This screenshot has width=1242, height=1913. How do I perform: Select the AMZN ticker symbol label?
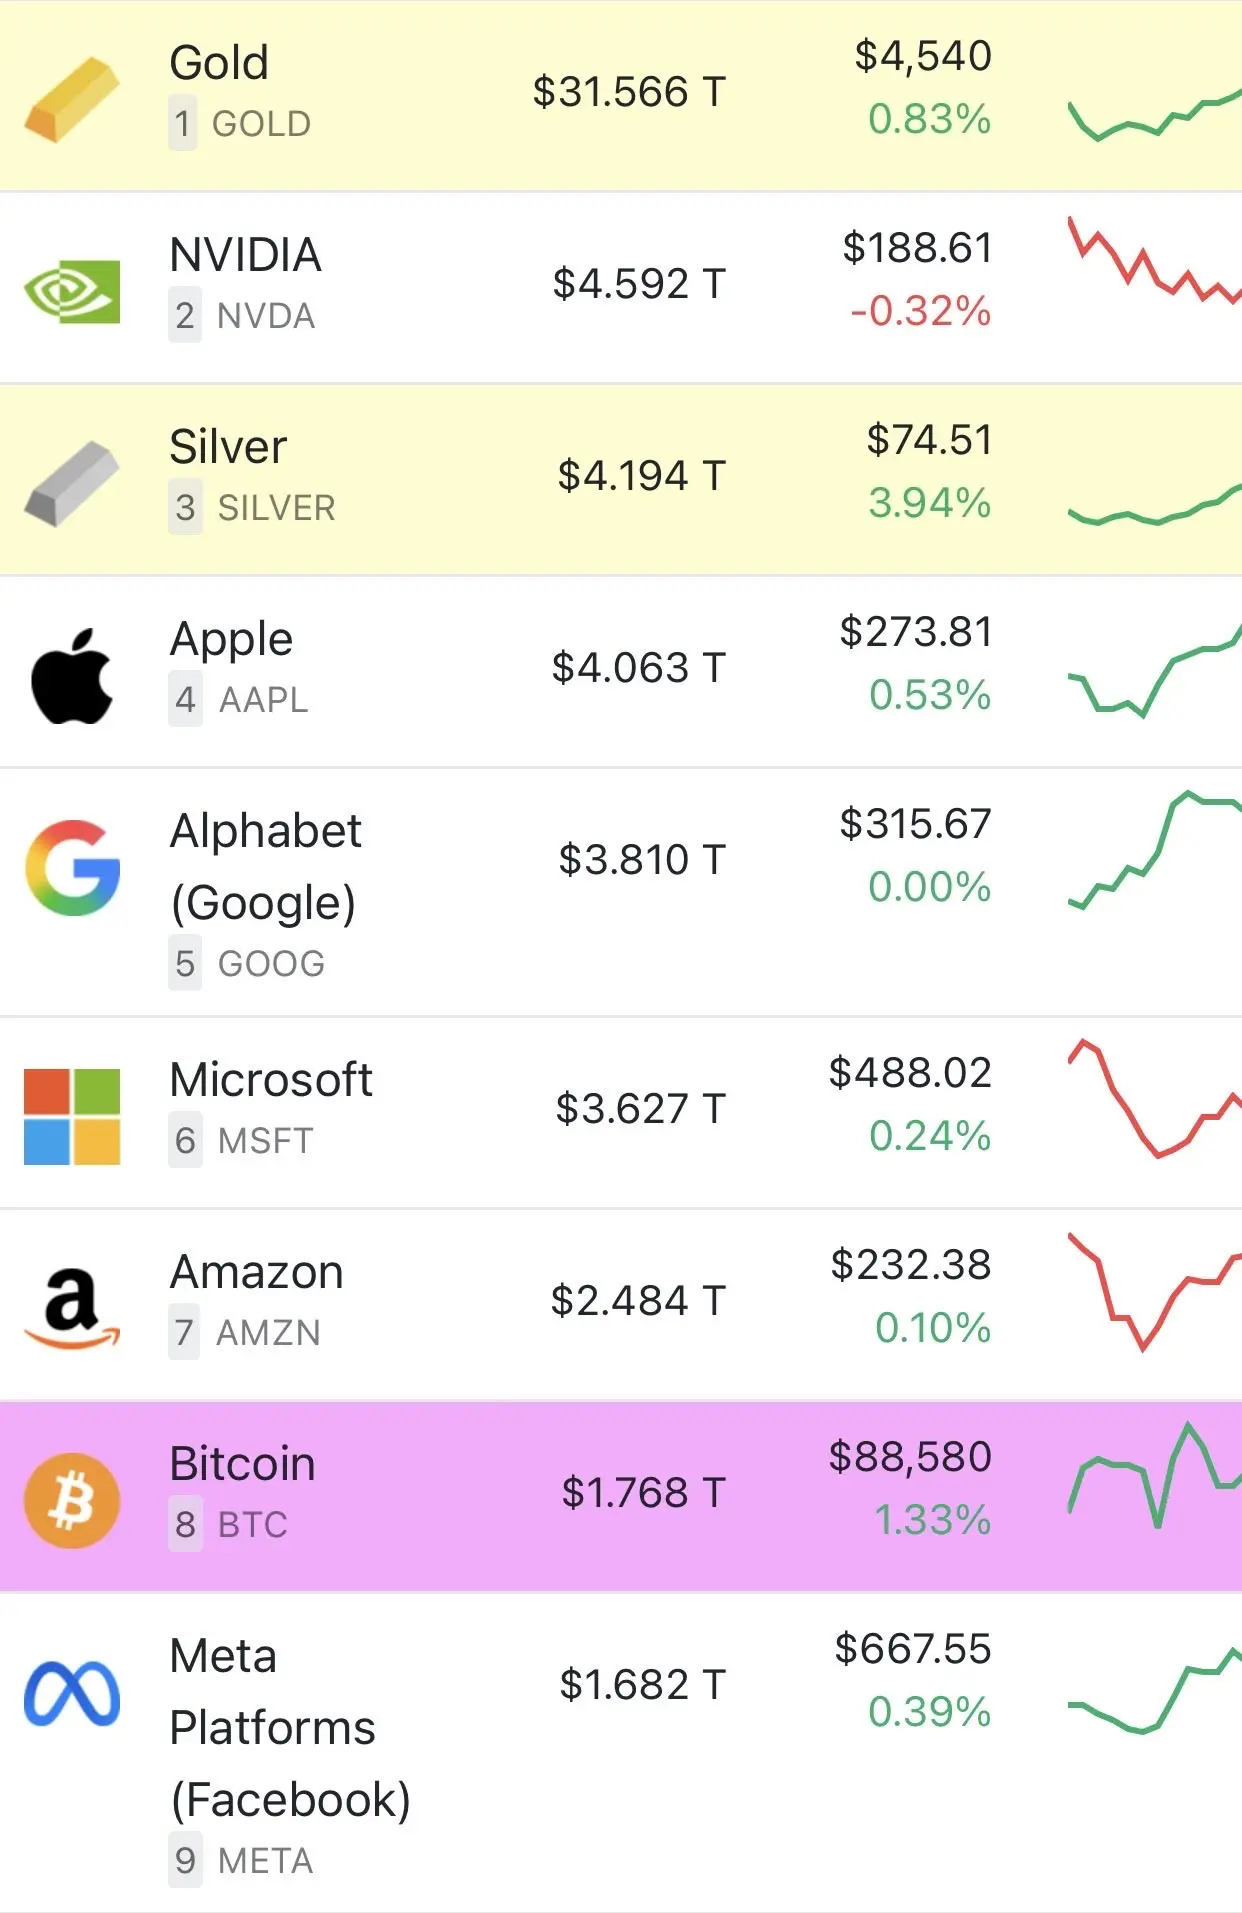[268, 1333]
